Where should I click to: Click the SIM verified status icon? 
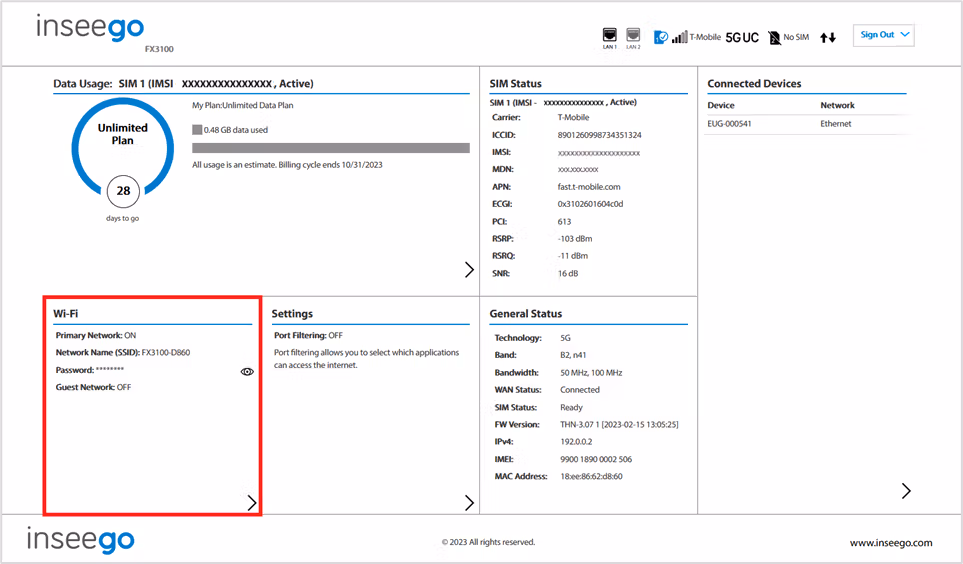(x=661, y=37)
